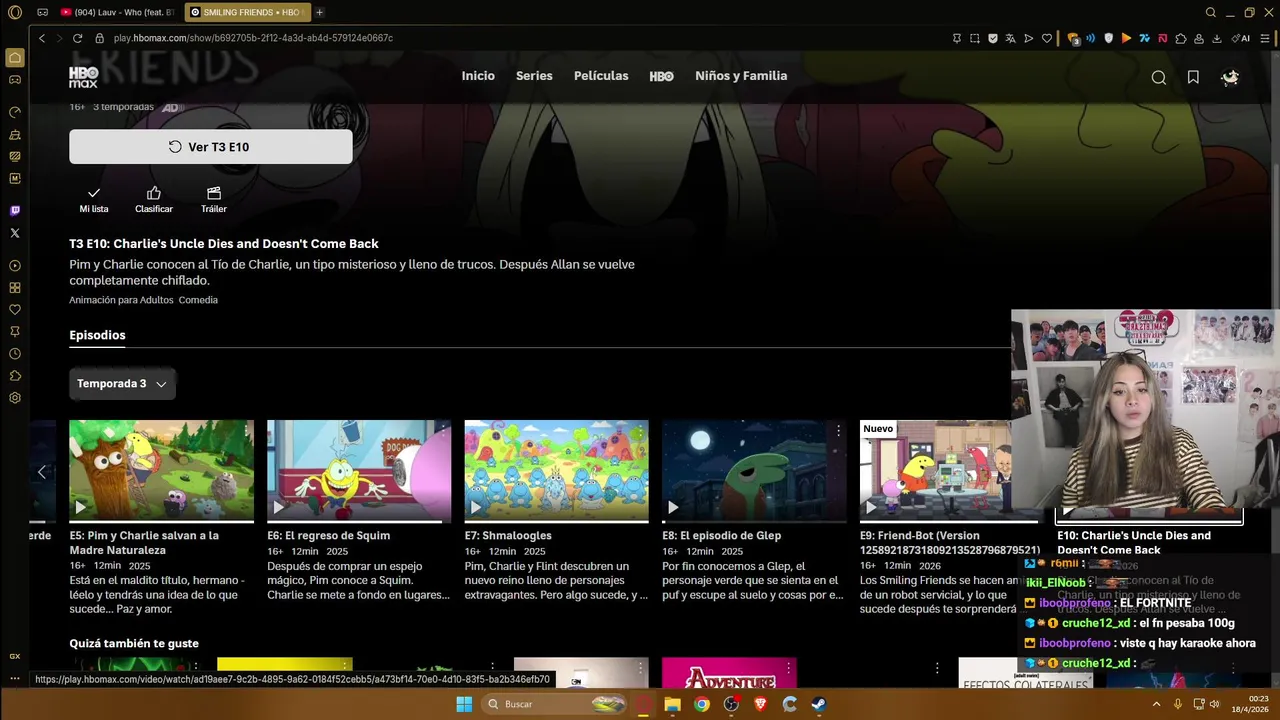The image size is (1280, 720).
Task: Open the Películas menu item
Action: coord(601,76)
